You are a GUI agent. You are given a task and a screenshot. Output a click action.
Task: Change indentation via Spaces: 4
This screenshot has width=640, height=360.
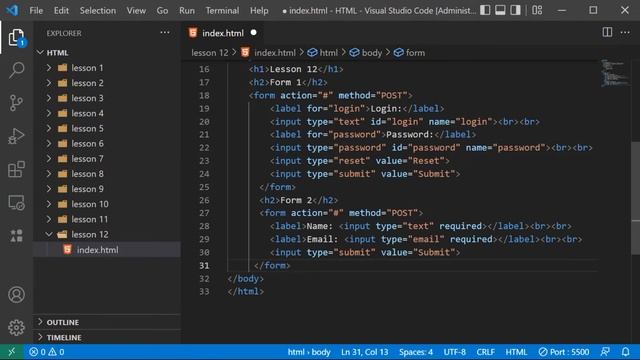pos(416,352)
